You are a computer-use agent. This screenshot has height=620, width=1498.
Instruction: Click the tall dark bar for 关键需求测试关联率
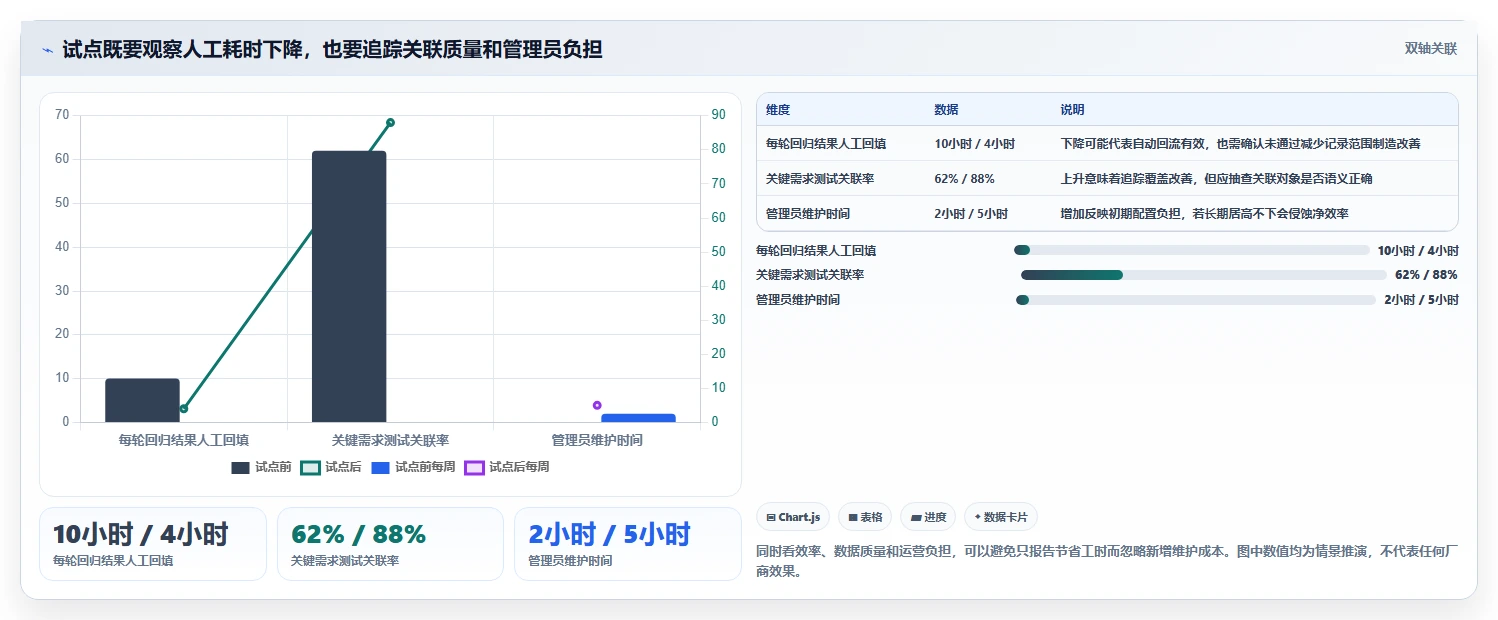click(349, 286)
